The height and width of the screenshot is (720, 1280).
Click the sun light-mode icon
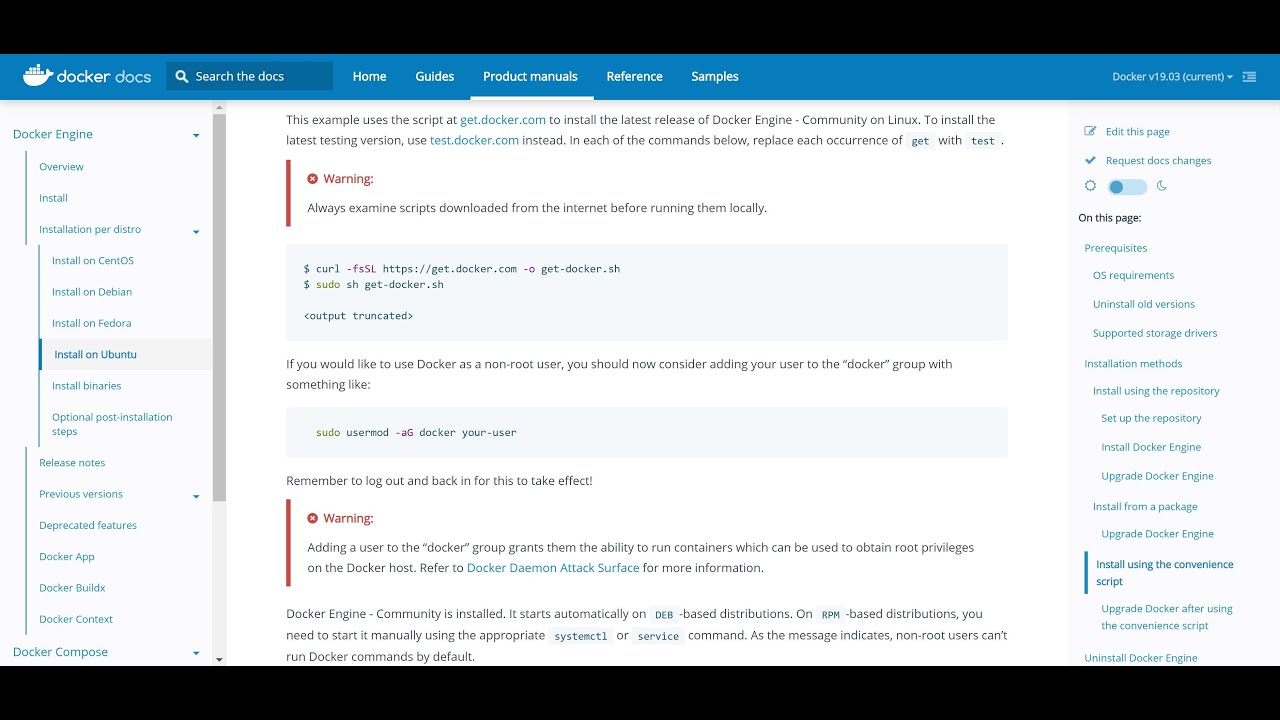pos(1091,186)
